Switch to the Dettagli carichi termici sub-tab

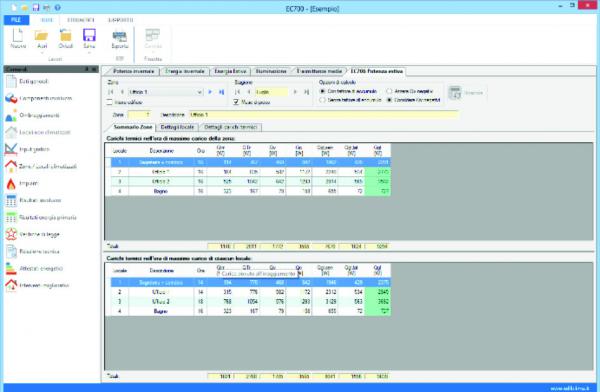click(x=230, y=127)
